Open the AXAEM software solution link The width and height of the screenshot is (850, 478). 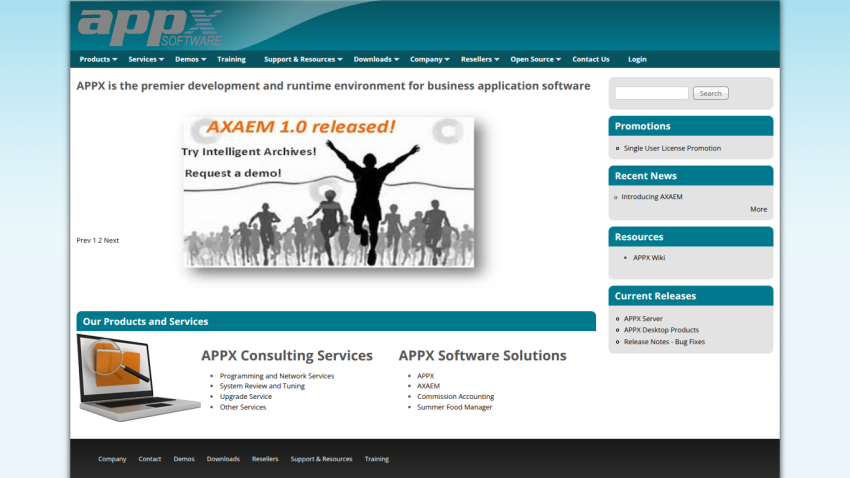[428, 386]
